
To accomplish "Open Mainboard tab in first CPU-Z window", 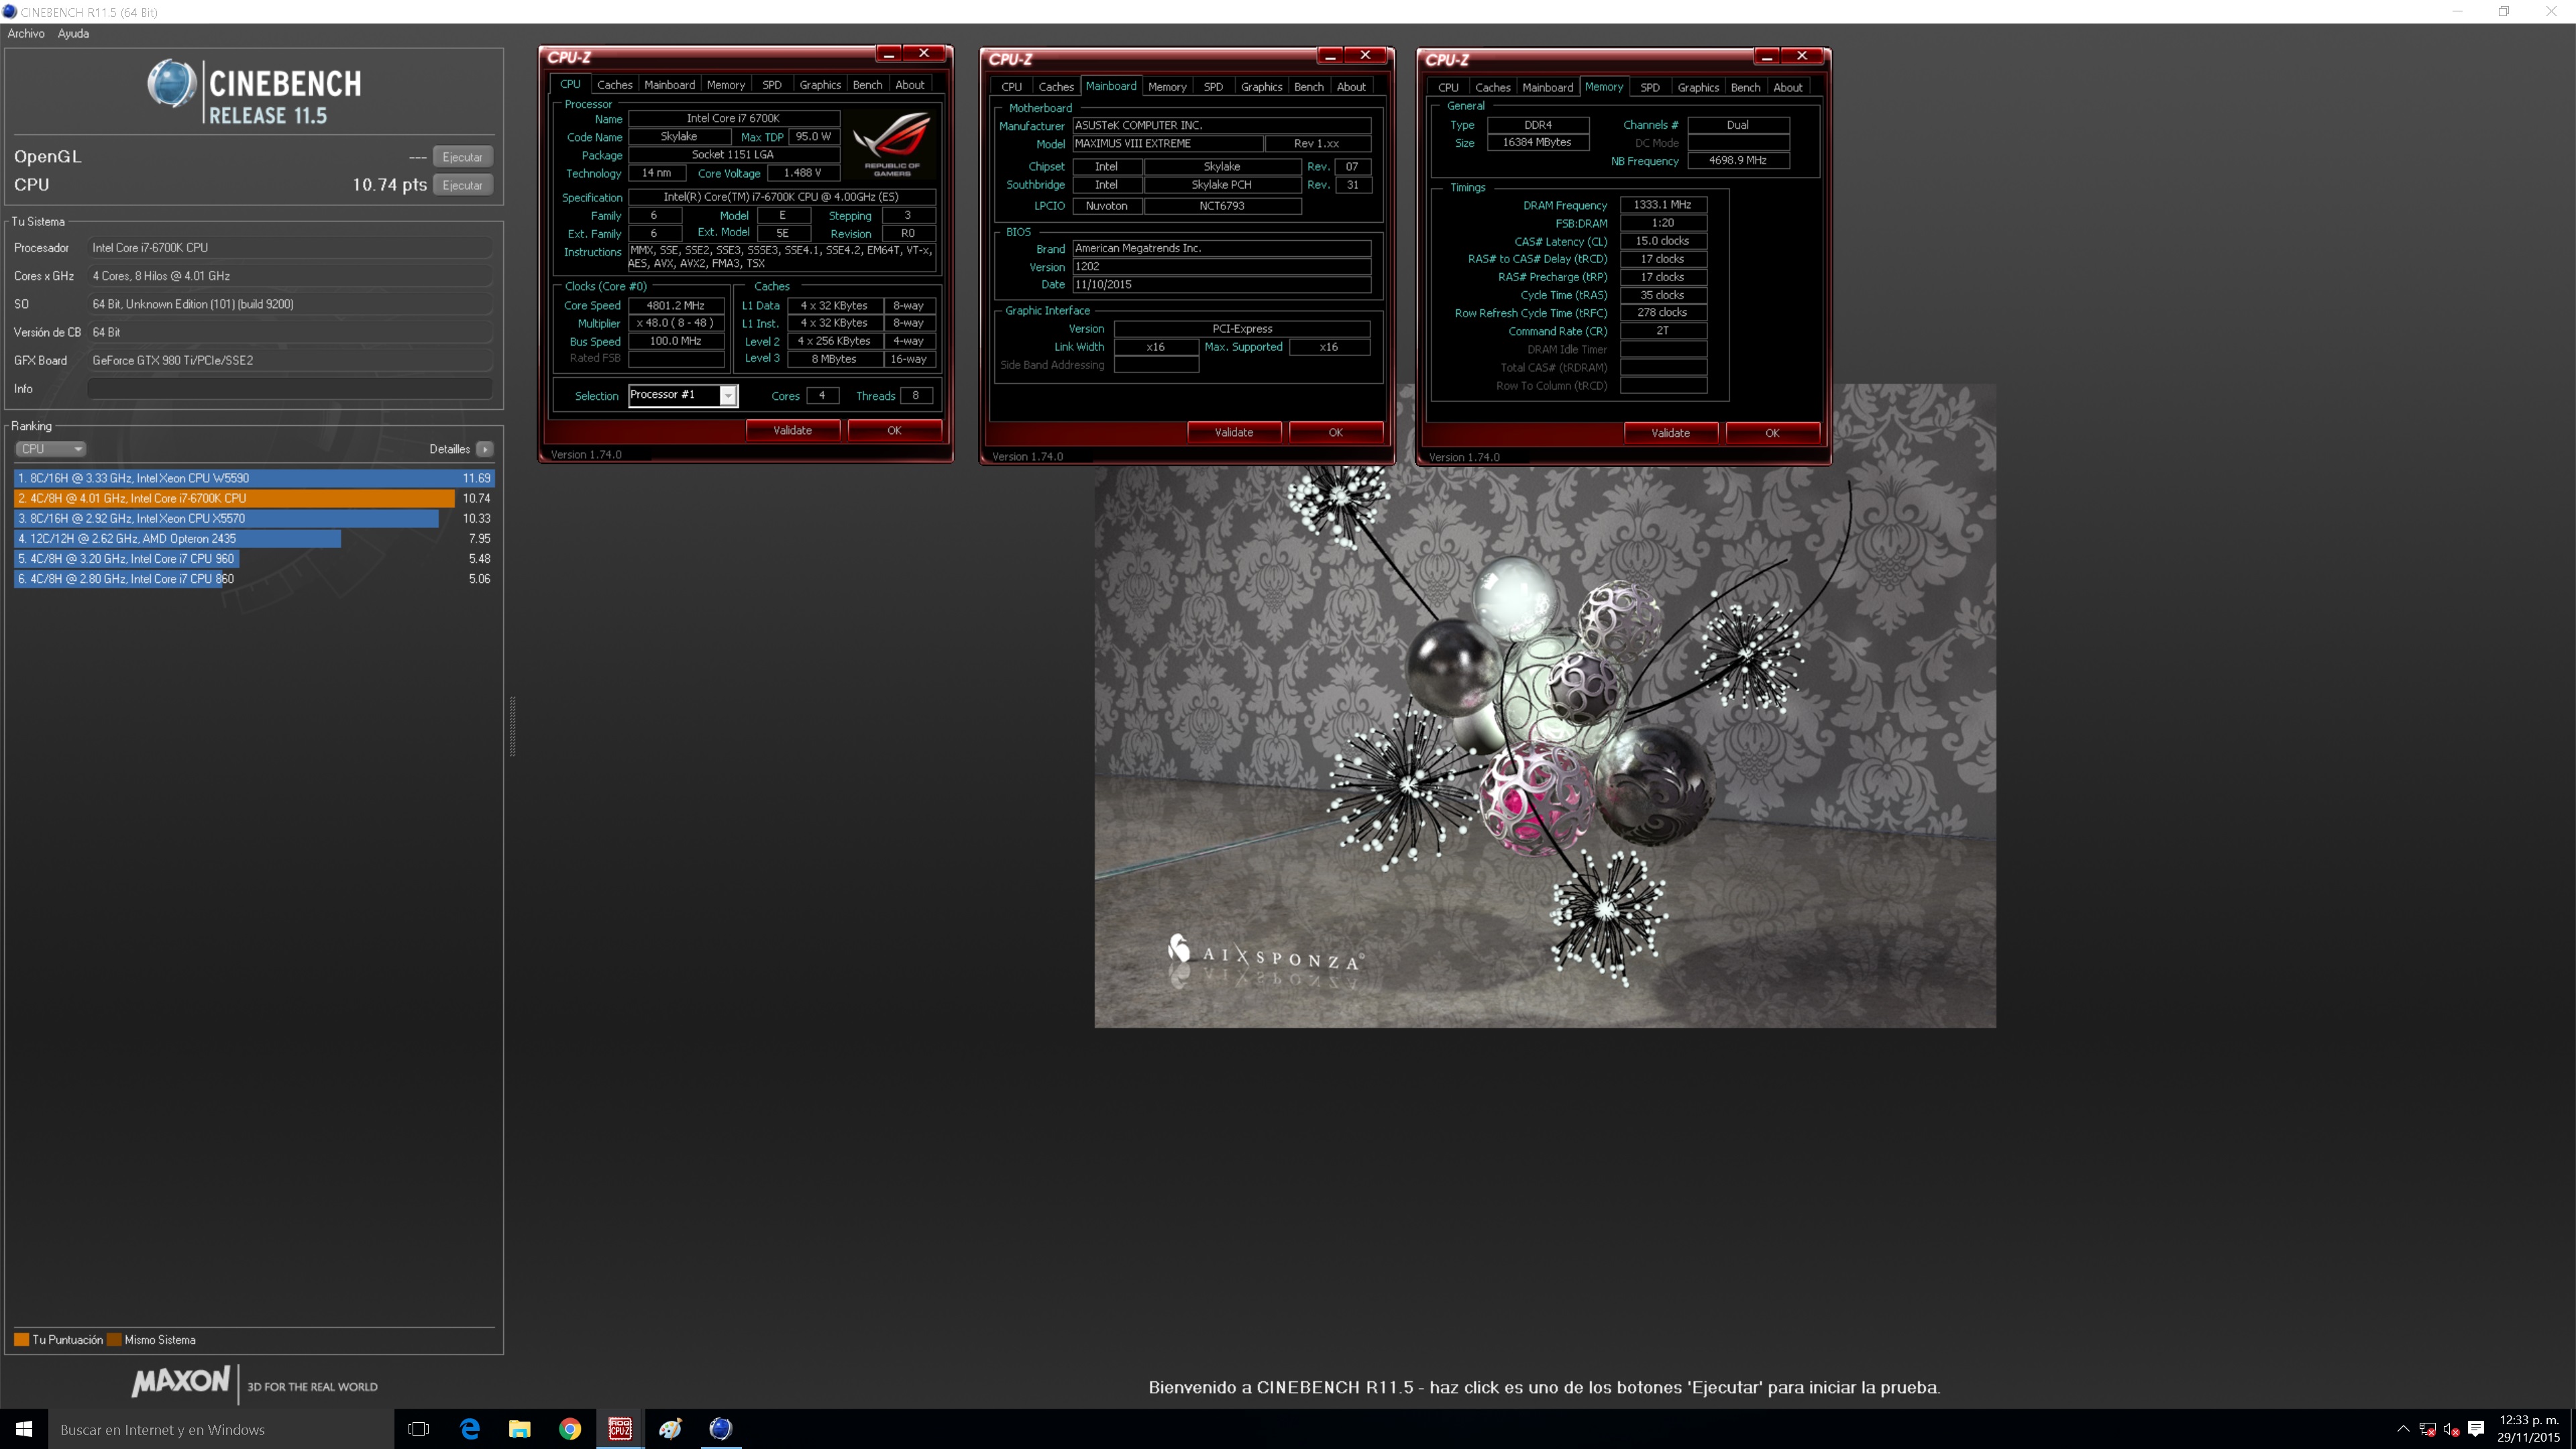I will [x=669, y=85].
